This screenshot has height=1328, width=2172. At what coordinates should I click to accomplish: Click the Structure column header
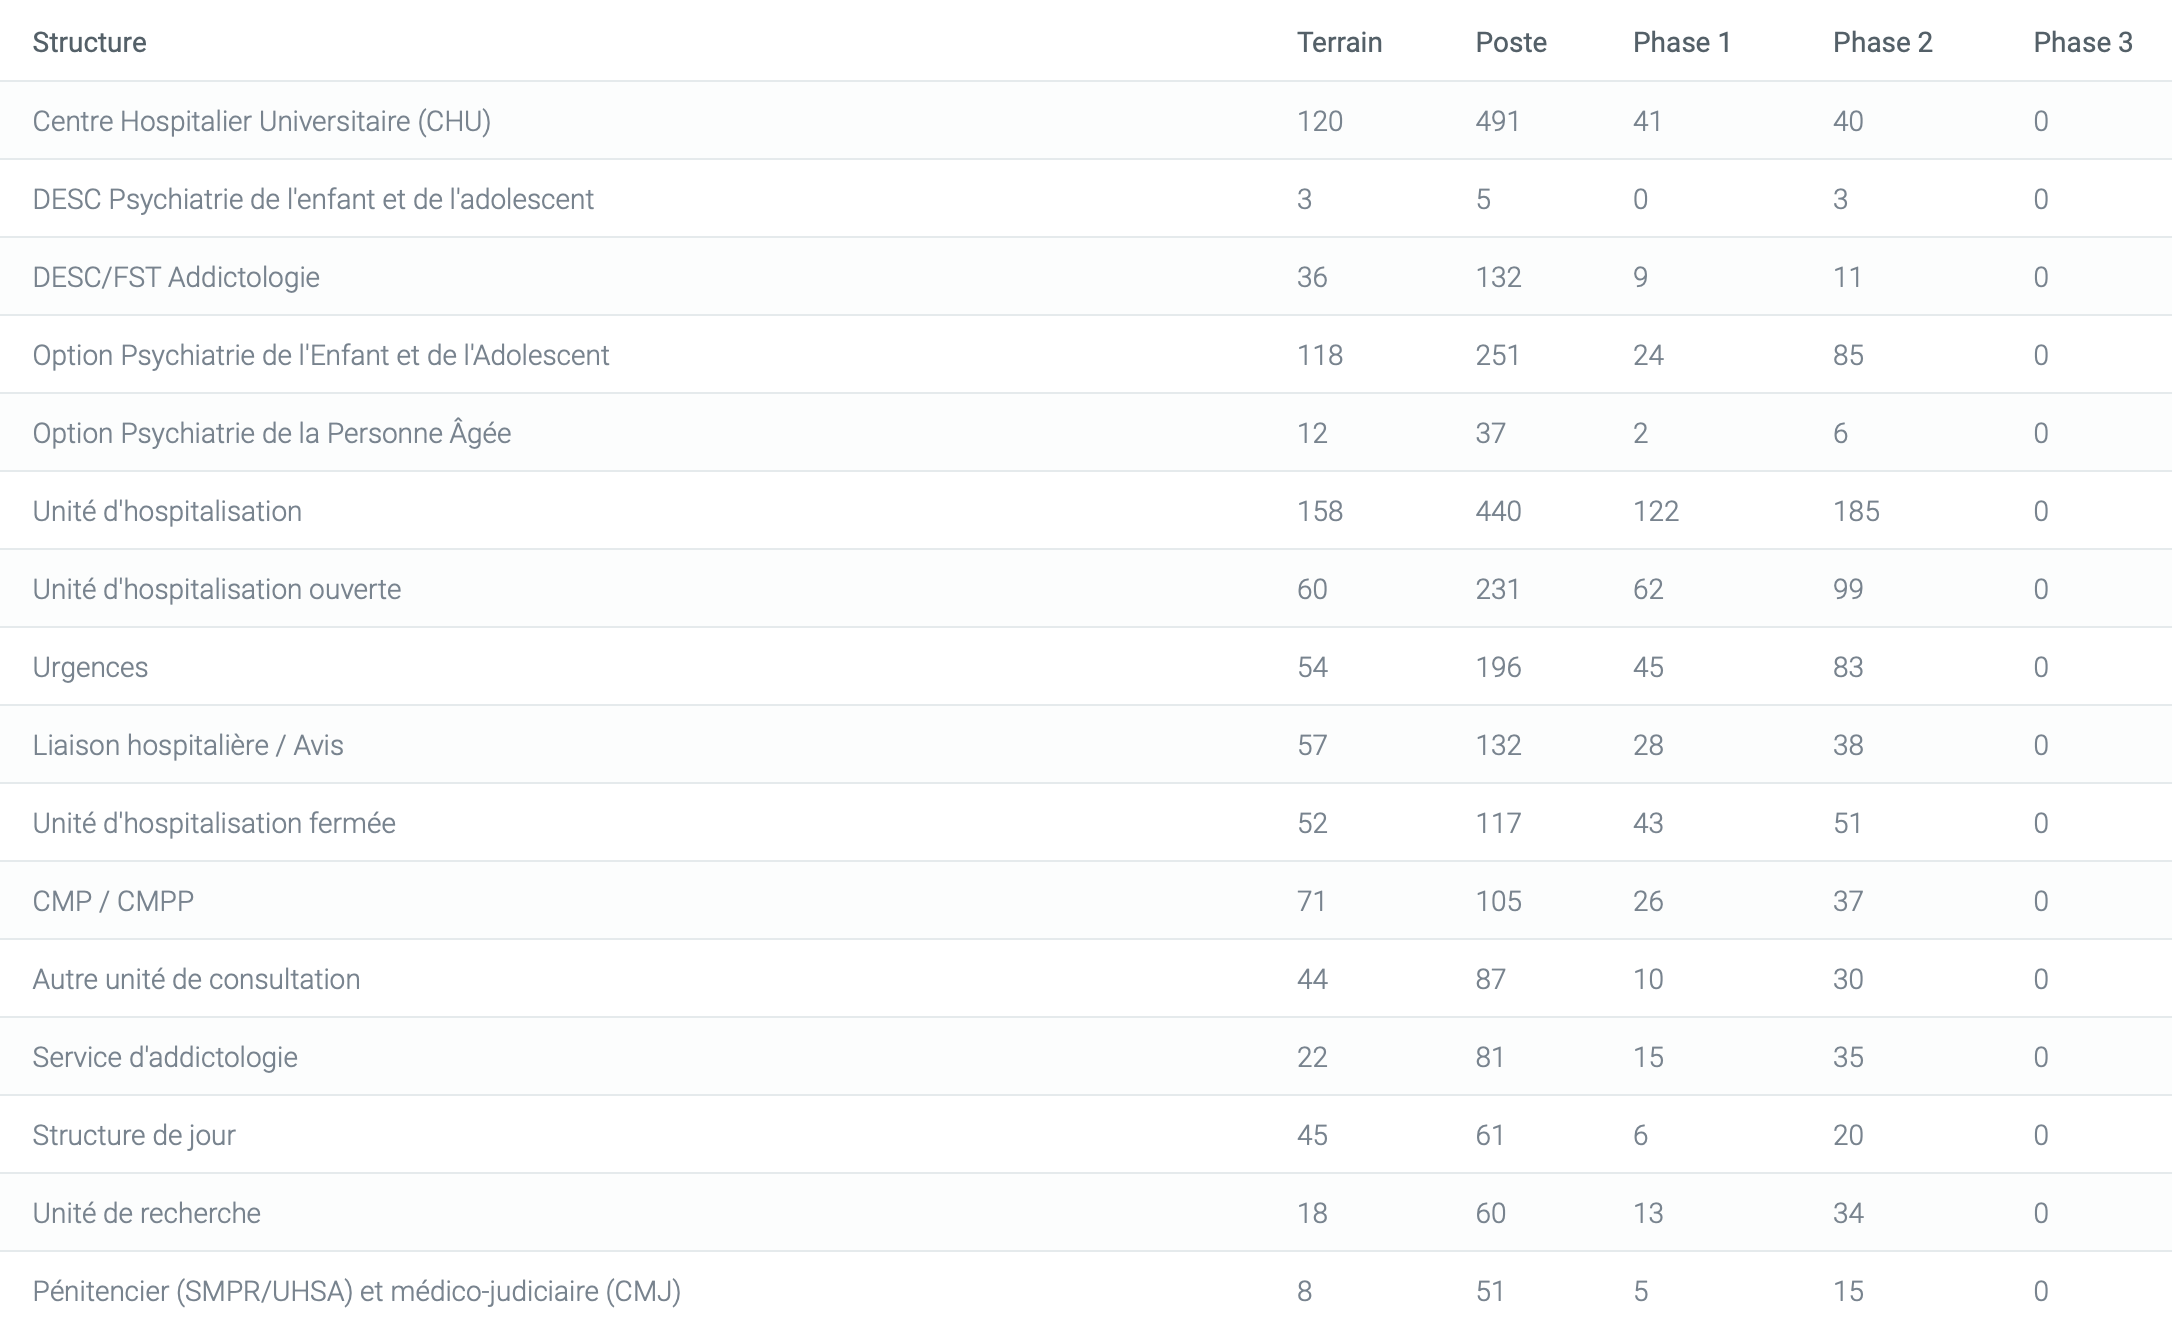(x=89, y=42)
